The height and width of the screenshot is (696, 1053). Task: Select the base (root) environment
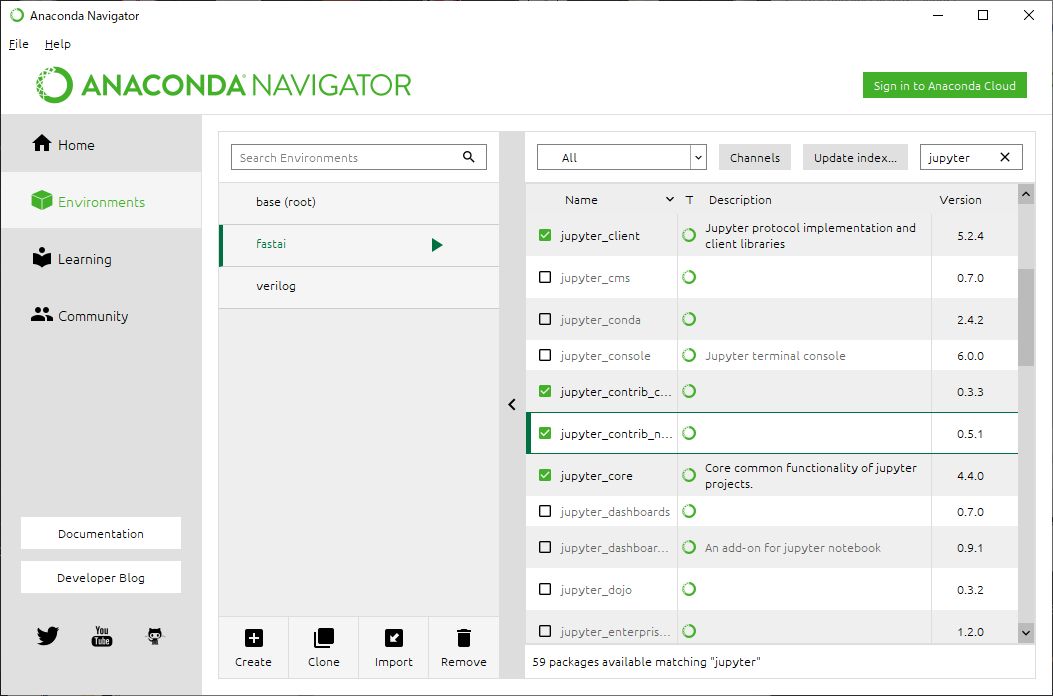359,202
